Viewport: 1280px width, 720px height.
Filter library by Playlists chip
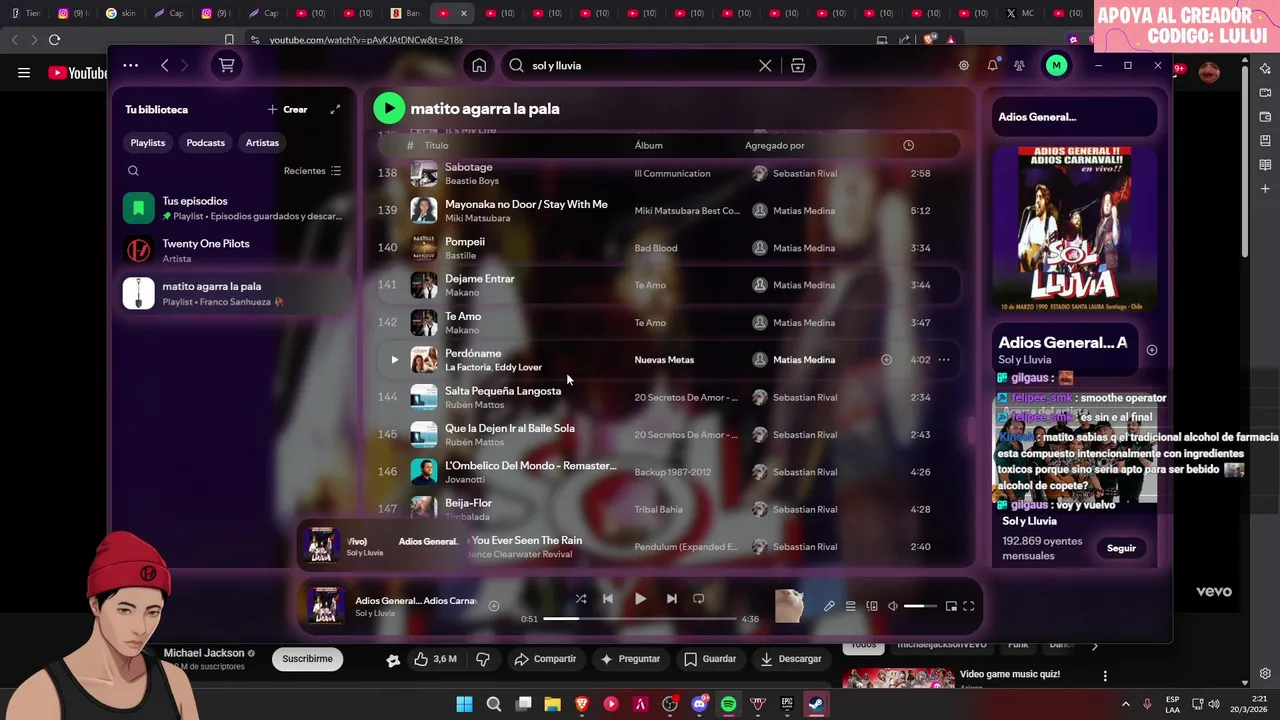click(x=147, y=143)
